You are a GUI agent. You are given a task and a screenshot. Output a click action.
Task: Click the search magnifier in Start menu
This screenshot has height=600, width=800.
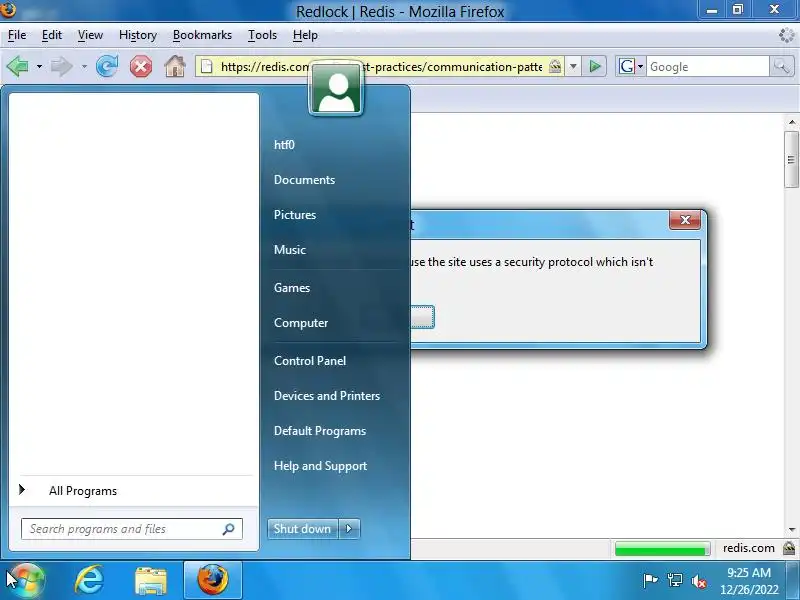(x=229, y=529)
